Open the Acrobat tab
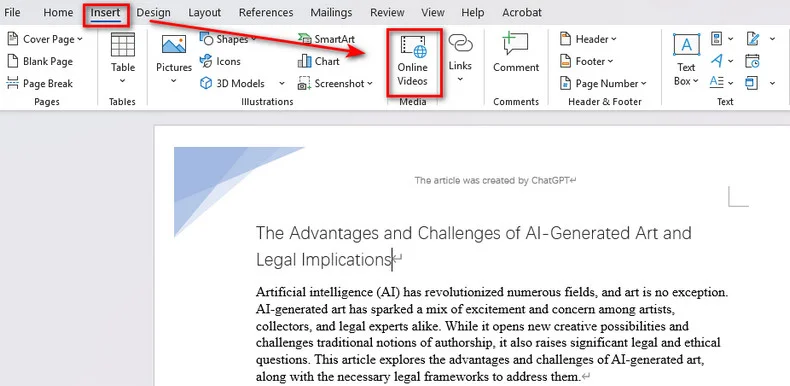Image resolution: width=790 pixels, height=386 pixels. click(x=522, y=13)
